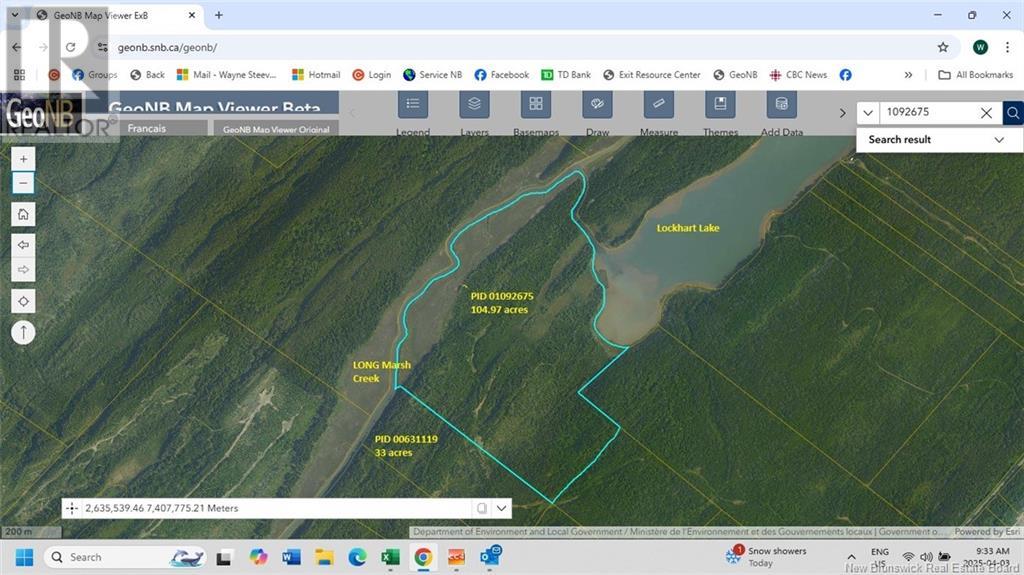Open the search source dropdown arrow
The height and width of the screenshot is (575, 1024).
(867, 113)
